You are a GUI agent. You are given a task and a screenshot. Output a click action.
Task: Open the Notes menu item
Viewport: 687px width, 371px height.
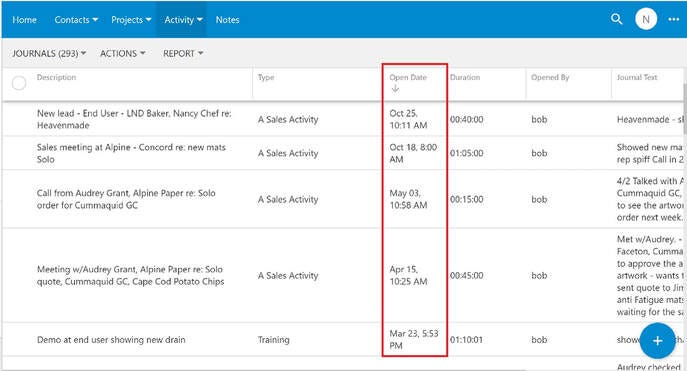coord(227,20)
